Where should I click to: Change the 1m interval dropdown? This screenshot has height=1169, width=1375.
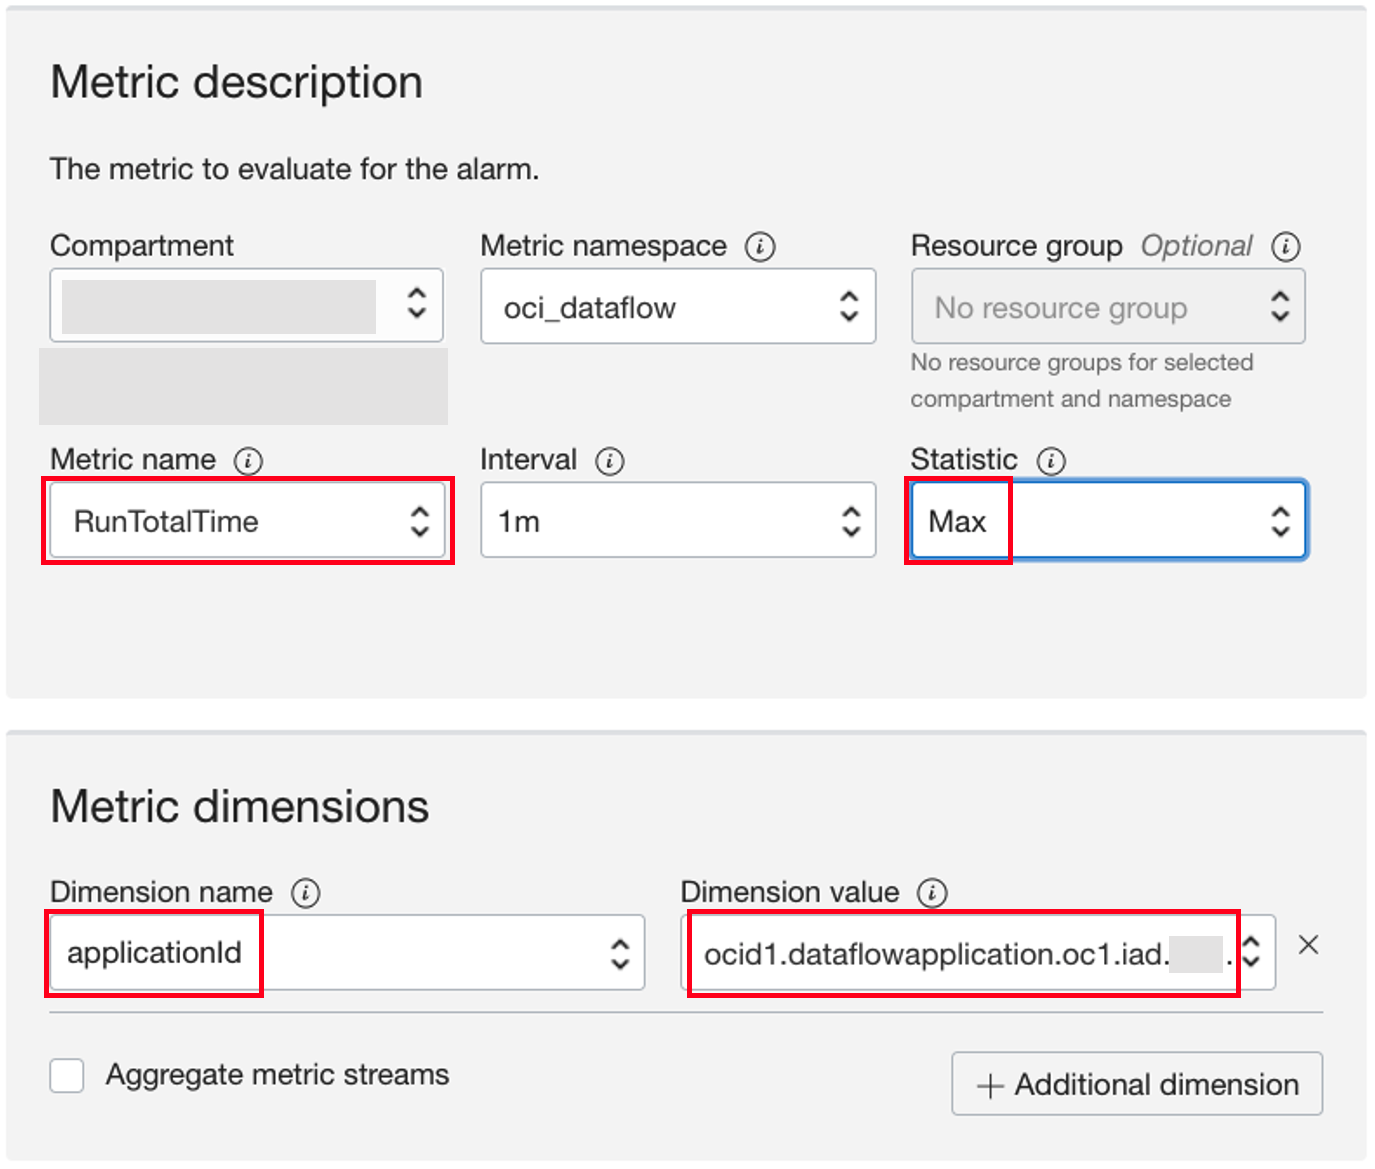pyautogui.click(x=677, y=521)
